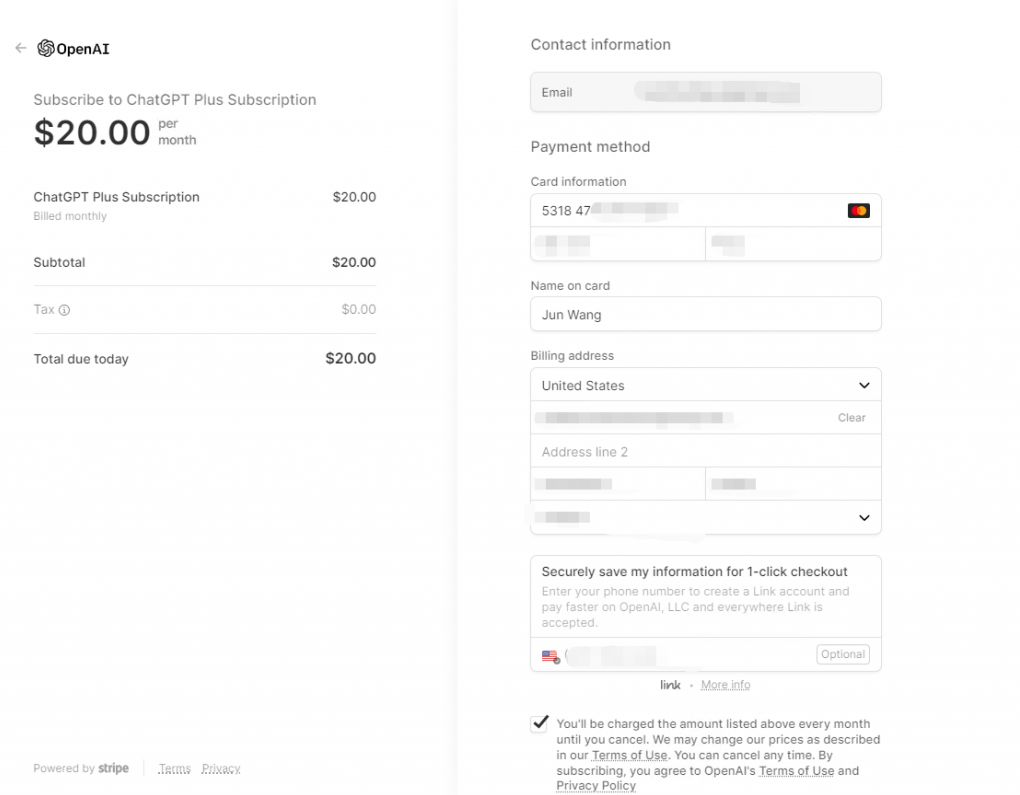Toggle the subscription terms agreement checkbox

click(x=540, y=723)
